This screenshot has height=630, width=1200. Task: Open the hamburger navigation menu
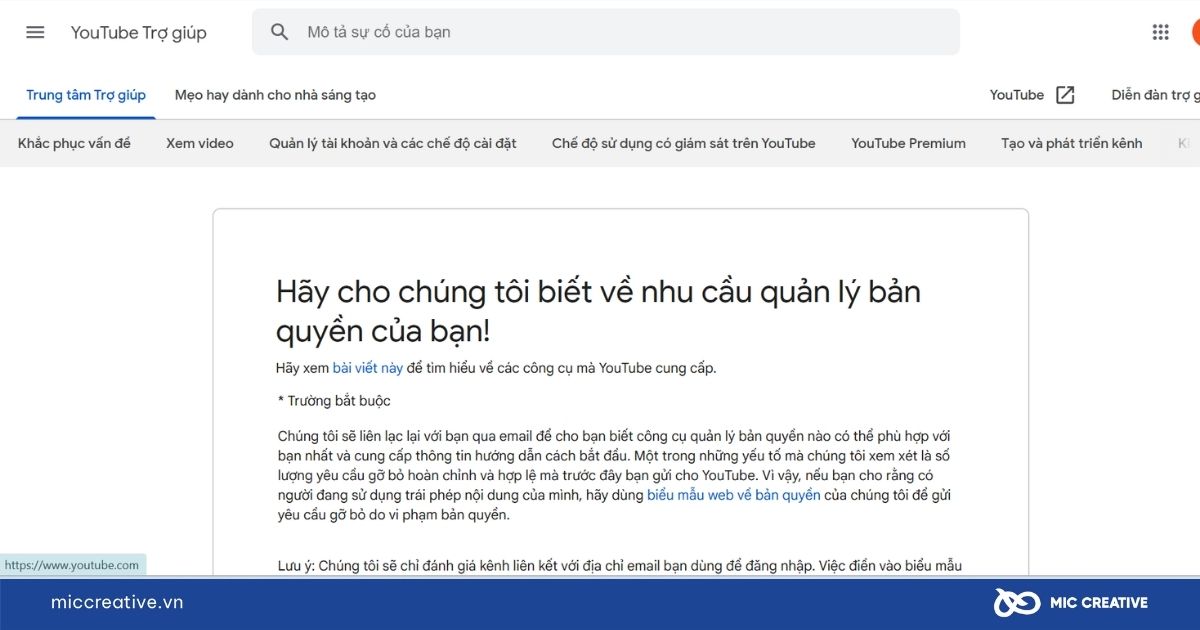pyautogui.click(x=34, y=31)
